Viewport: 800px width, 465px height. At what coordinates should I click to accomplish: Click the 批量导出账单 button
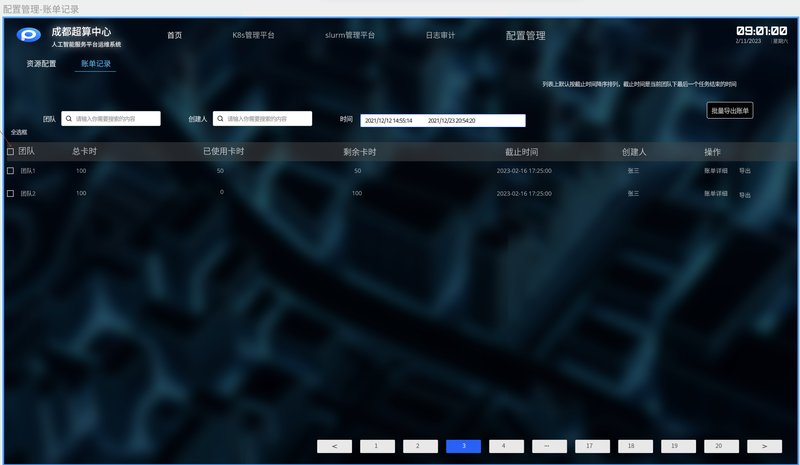pos(730,110)
